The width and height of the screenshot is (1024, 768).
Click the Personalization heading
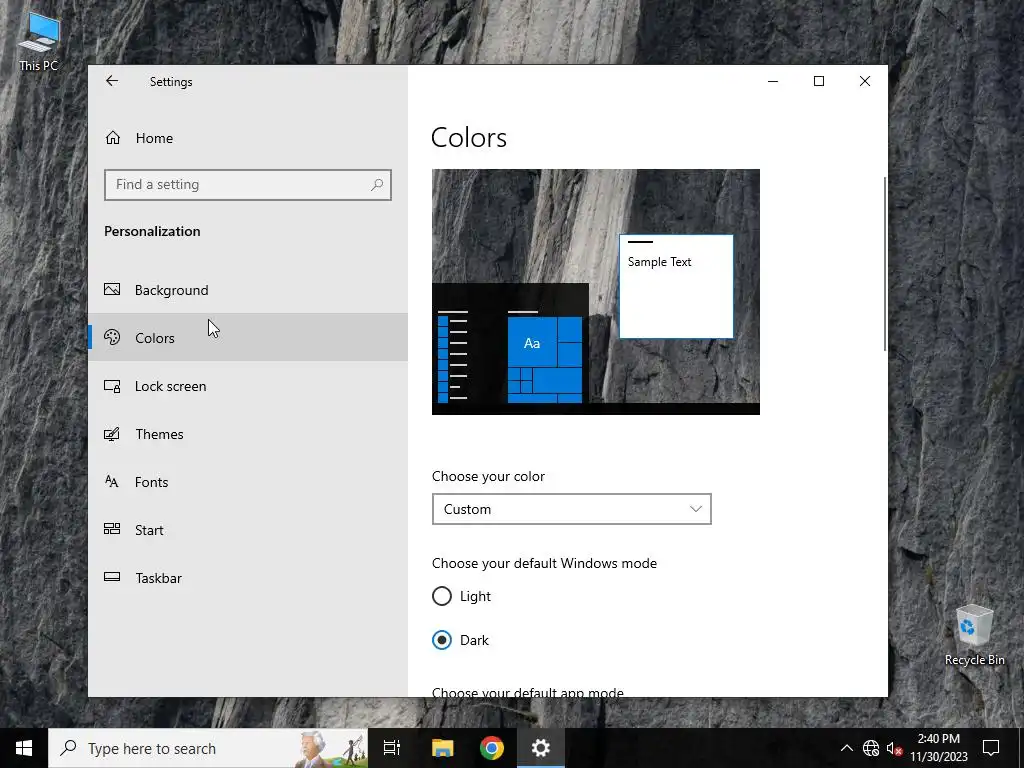152,231
